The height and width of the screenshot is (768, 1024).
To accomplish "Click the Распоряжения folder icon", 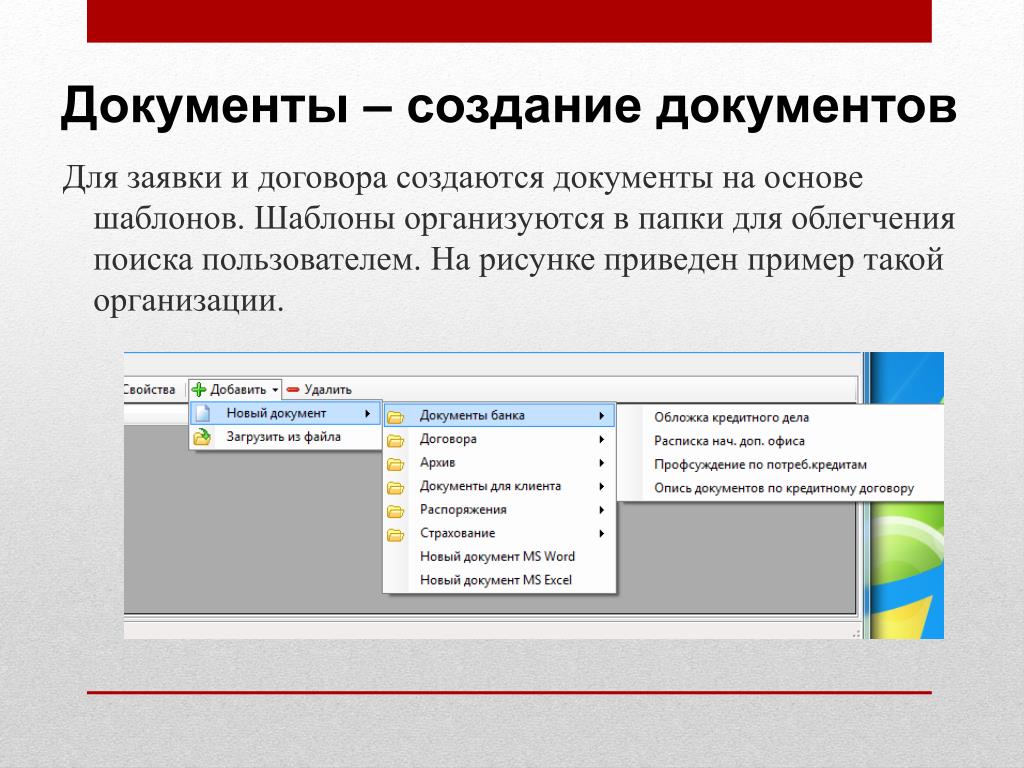I will (395, 511).
